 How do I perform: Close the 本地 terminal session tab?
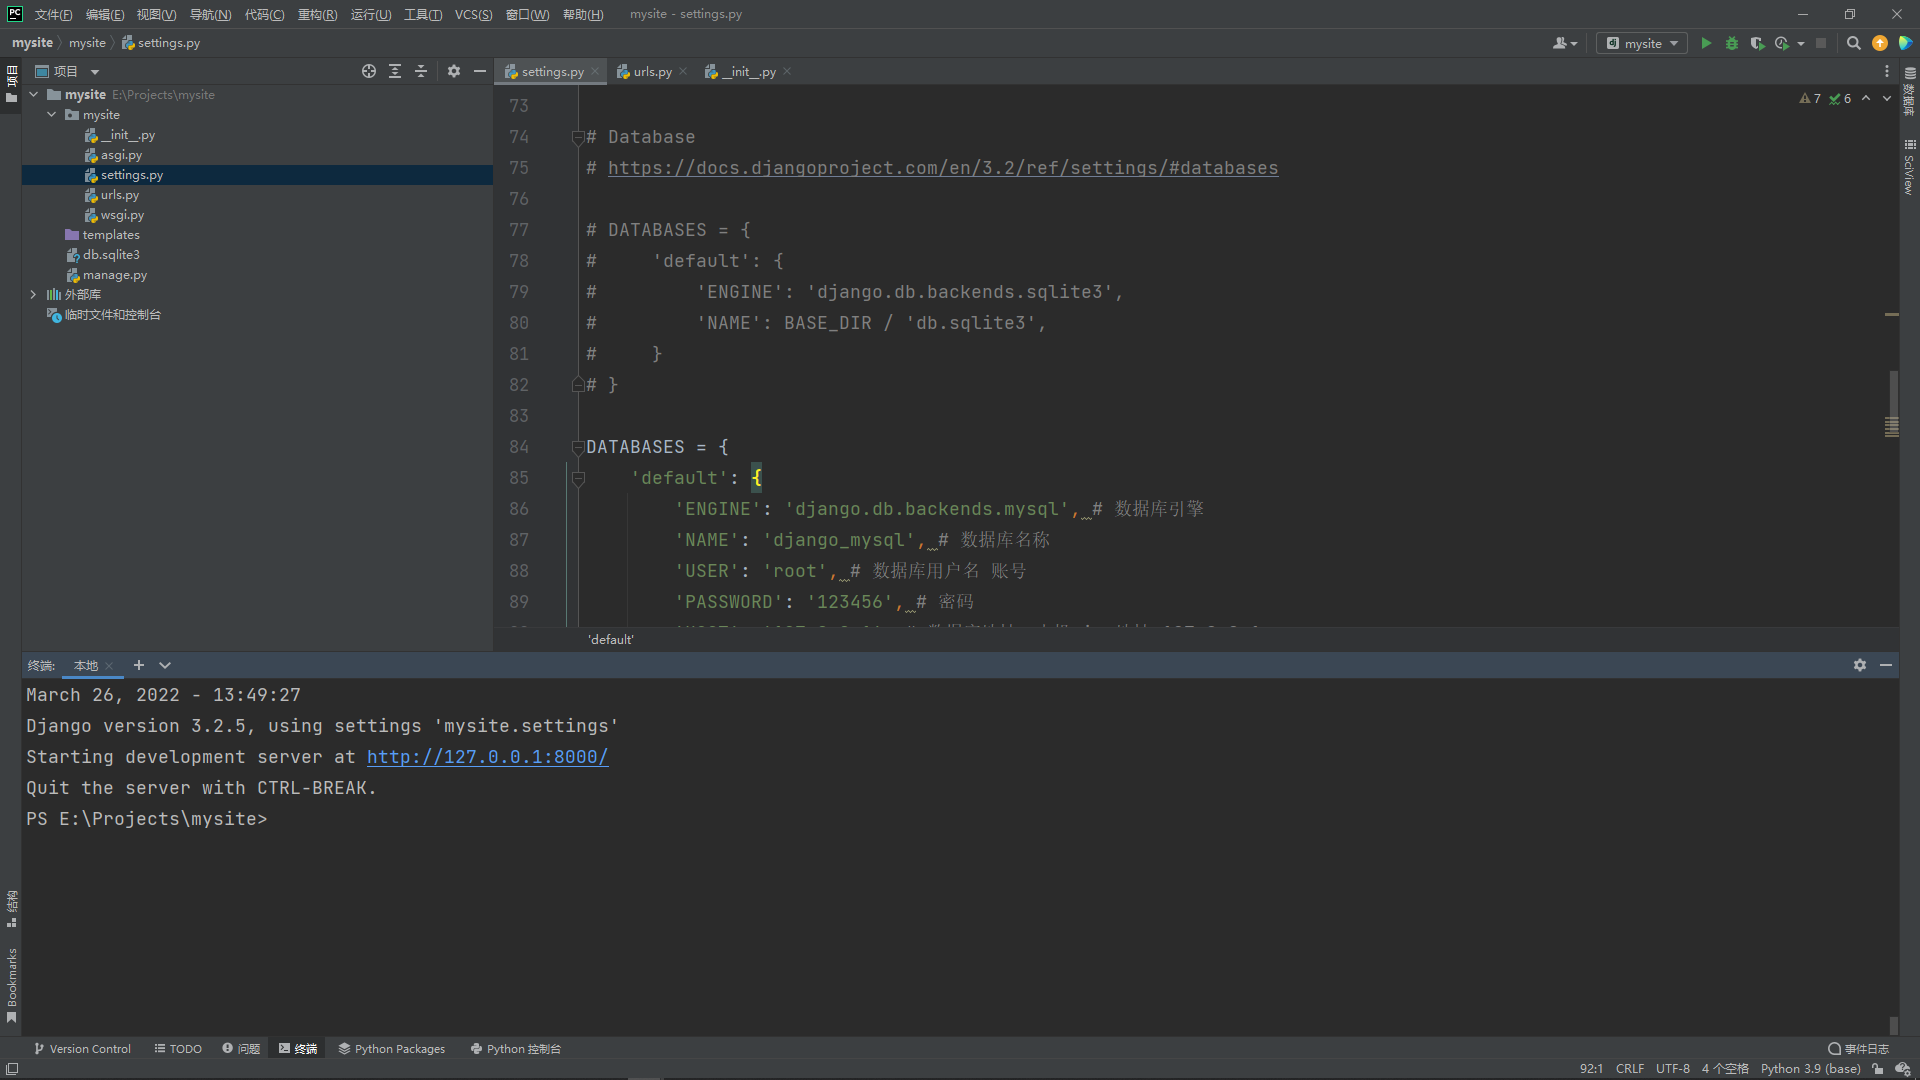[109, 666]
